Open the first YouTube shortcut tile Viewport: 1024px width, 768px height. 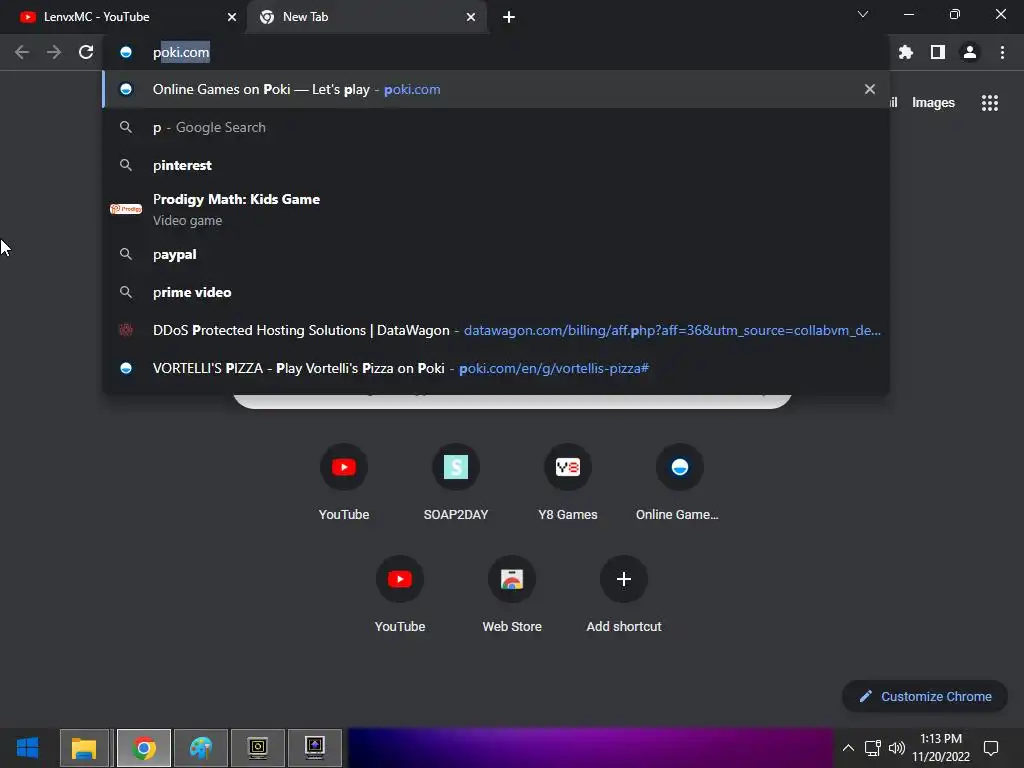coord(344,483)
